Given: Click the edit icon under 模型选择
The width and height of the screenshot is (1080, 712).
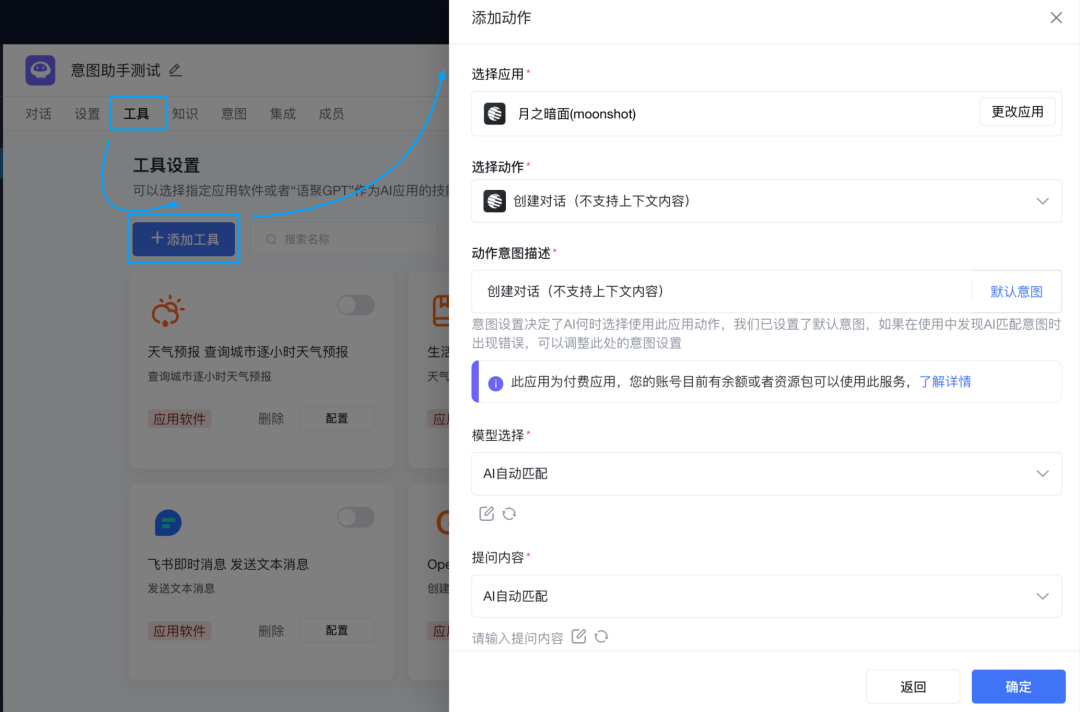Looking at the screenshot, I should (486, 514).
